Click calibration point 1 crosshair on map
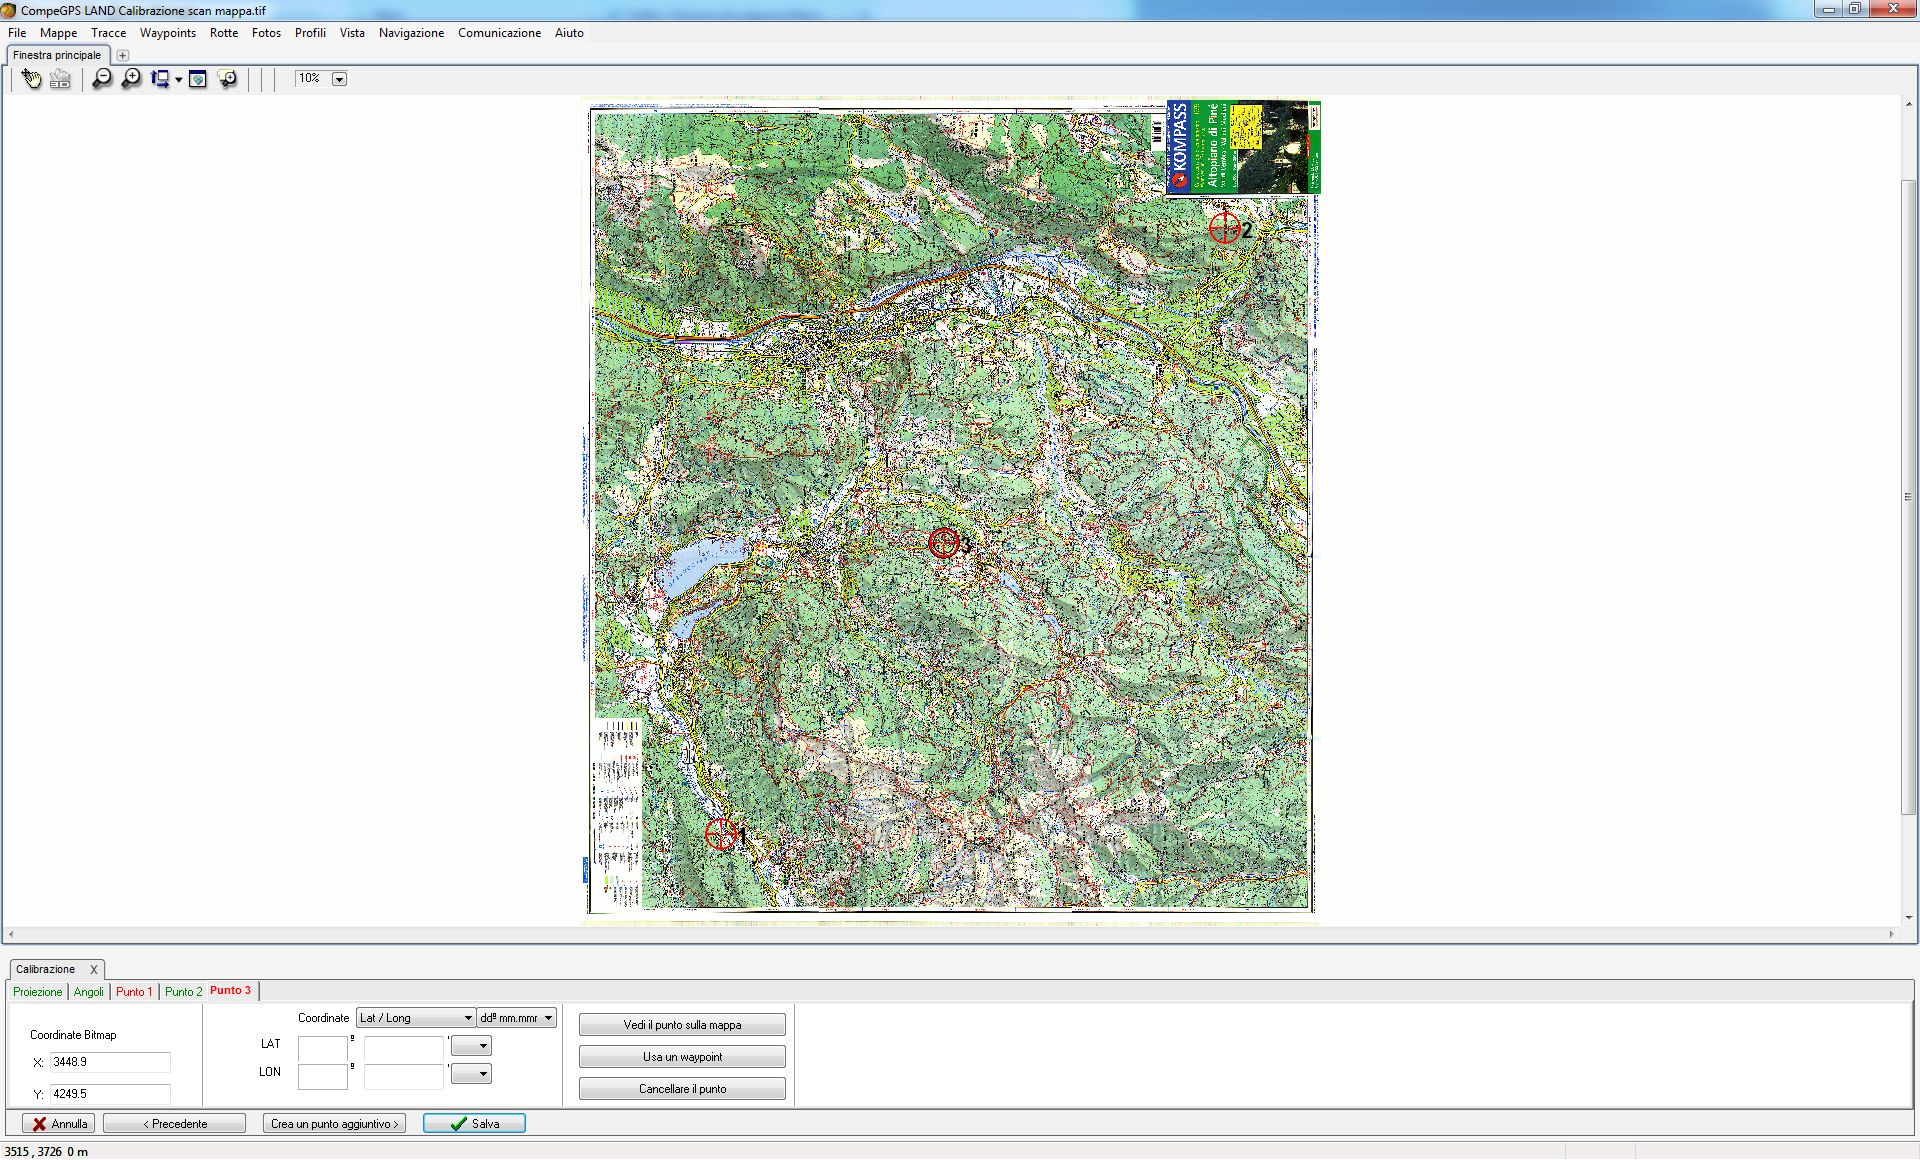 click(x=720, y=833)
